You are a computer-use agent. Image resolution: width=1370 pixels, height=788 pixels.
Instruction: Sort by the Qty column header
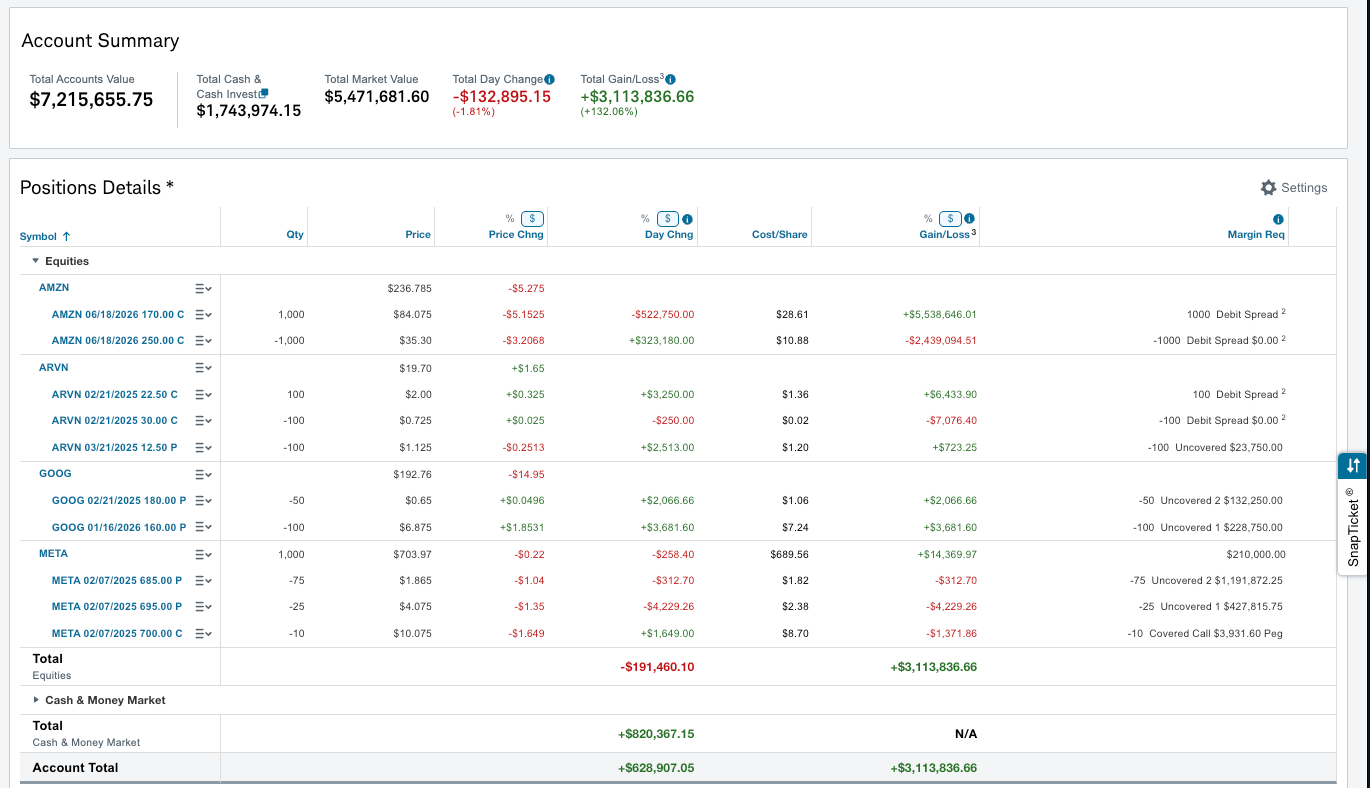[x=295, y=235]
